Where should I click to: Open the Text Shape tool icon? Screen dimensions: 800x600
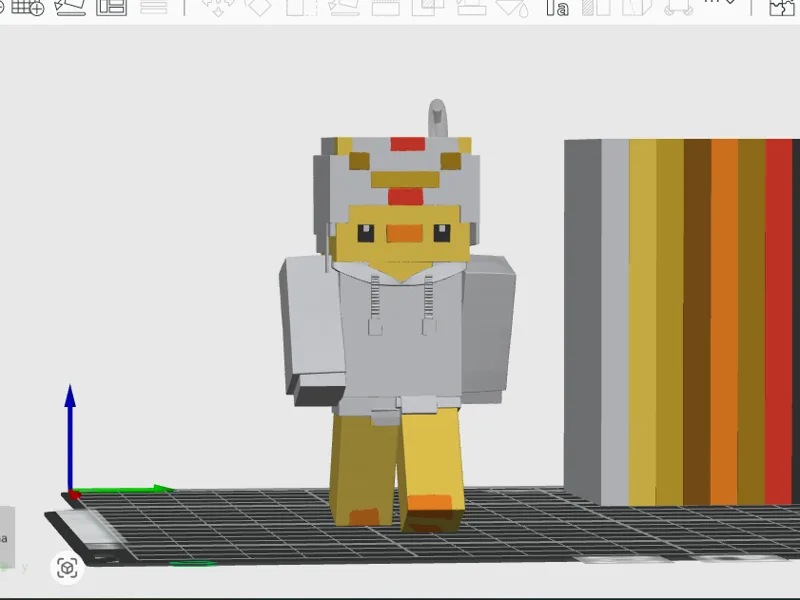pos(557,7)
